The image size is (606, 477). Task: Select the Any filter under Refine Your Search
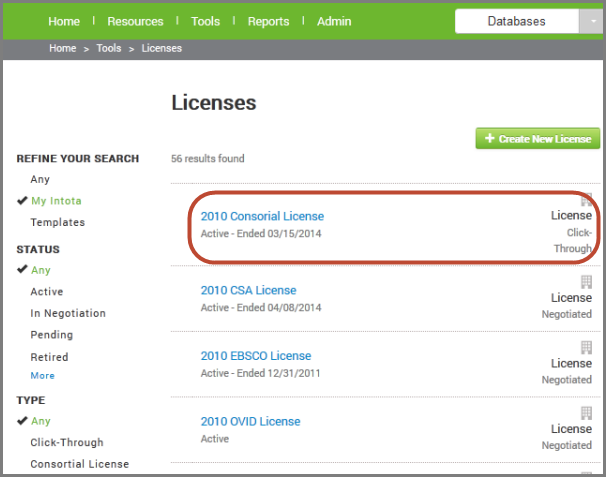[40, 179]
